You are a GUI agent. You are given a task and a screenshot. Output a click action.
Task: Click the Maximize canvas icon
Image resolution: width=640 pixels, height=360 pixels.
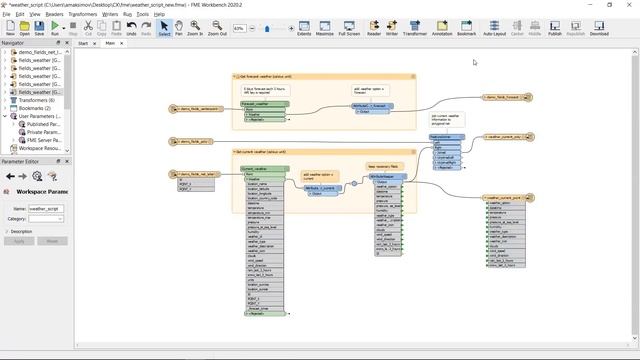point(324,28)
